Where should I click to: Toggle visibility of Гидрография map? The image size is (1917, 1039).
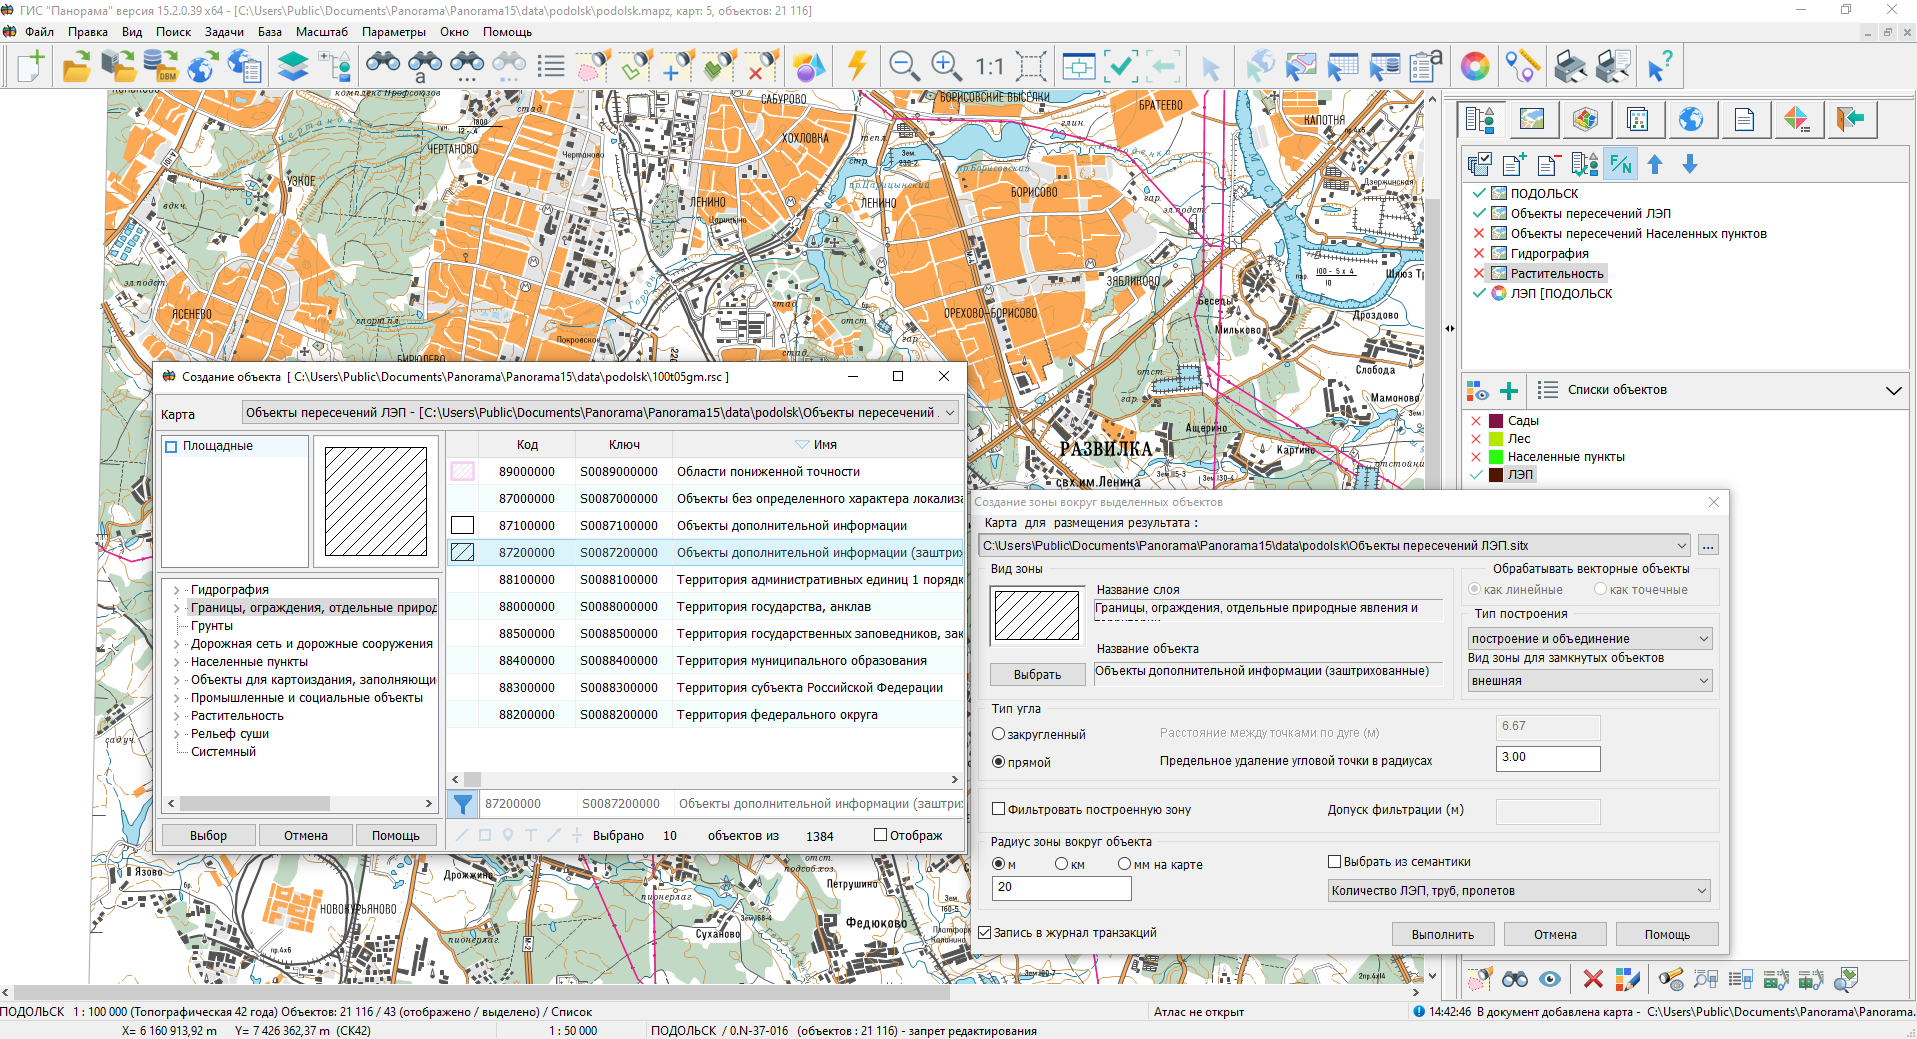click(x=1479, y=253)
